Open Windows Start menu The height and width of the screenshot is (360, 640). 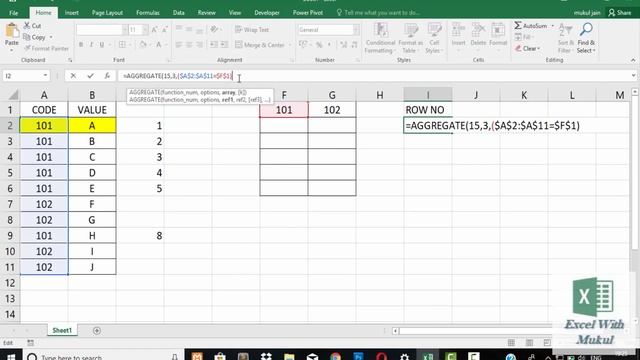click(11, 357)
